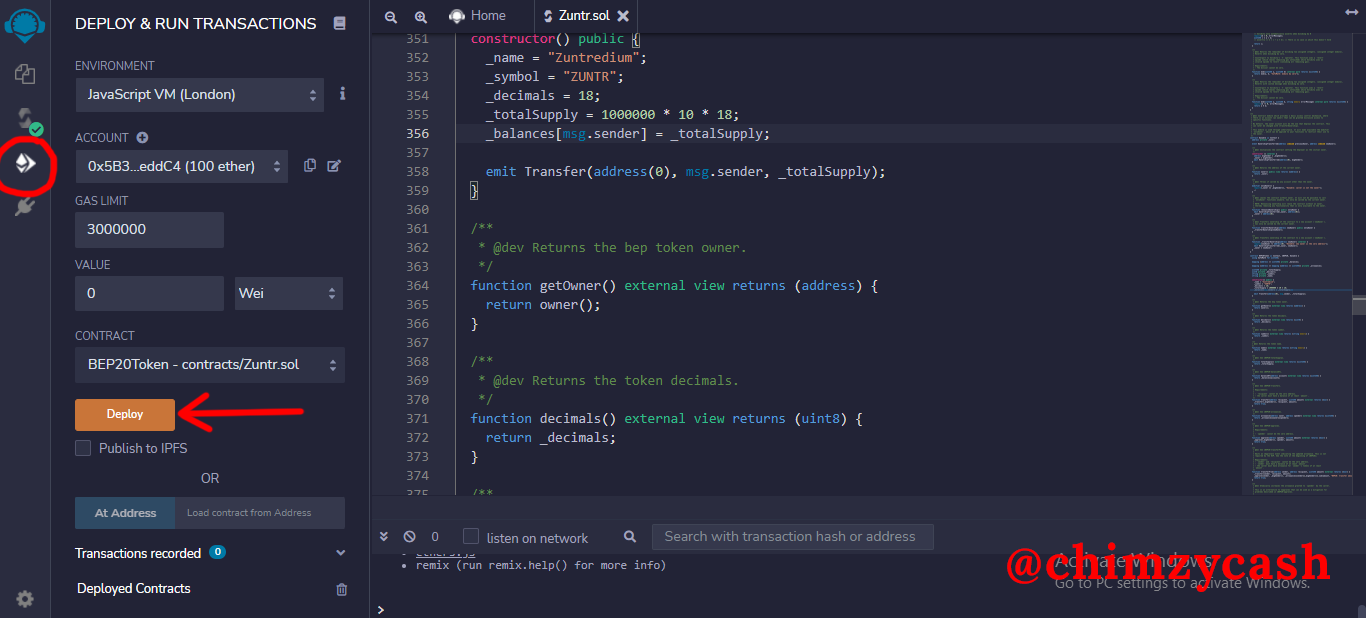This screenshot has width=1366, height=618.
Task: Click the Load contract from Address field
Action: [260, 513]
